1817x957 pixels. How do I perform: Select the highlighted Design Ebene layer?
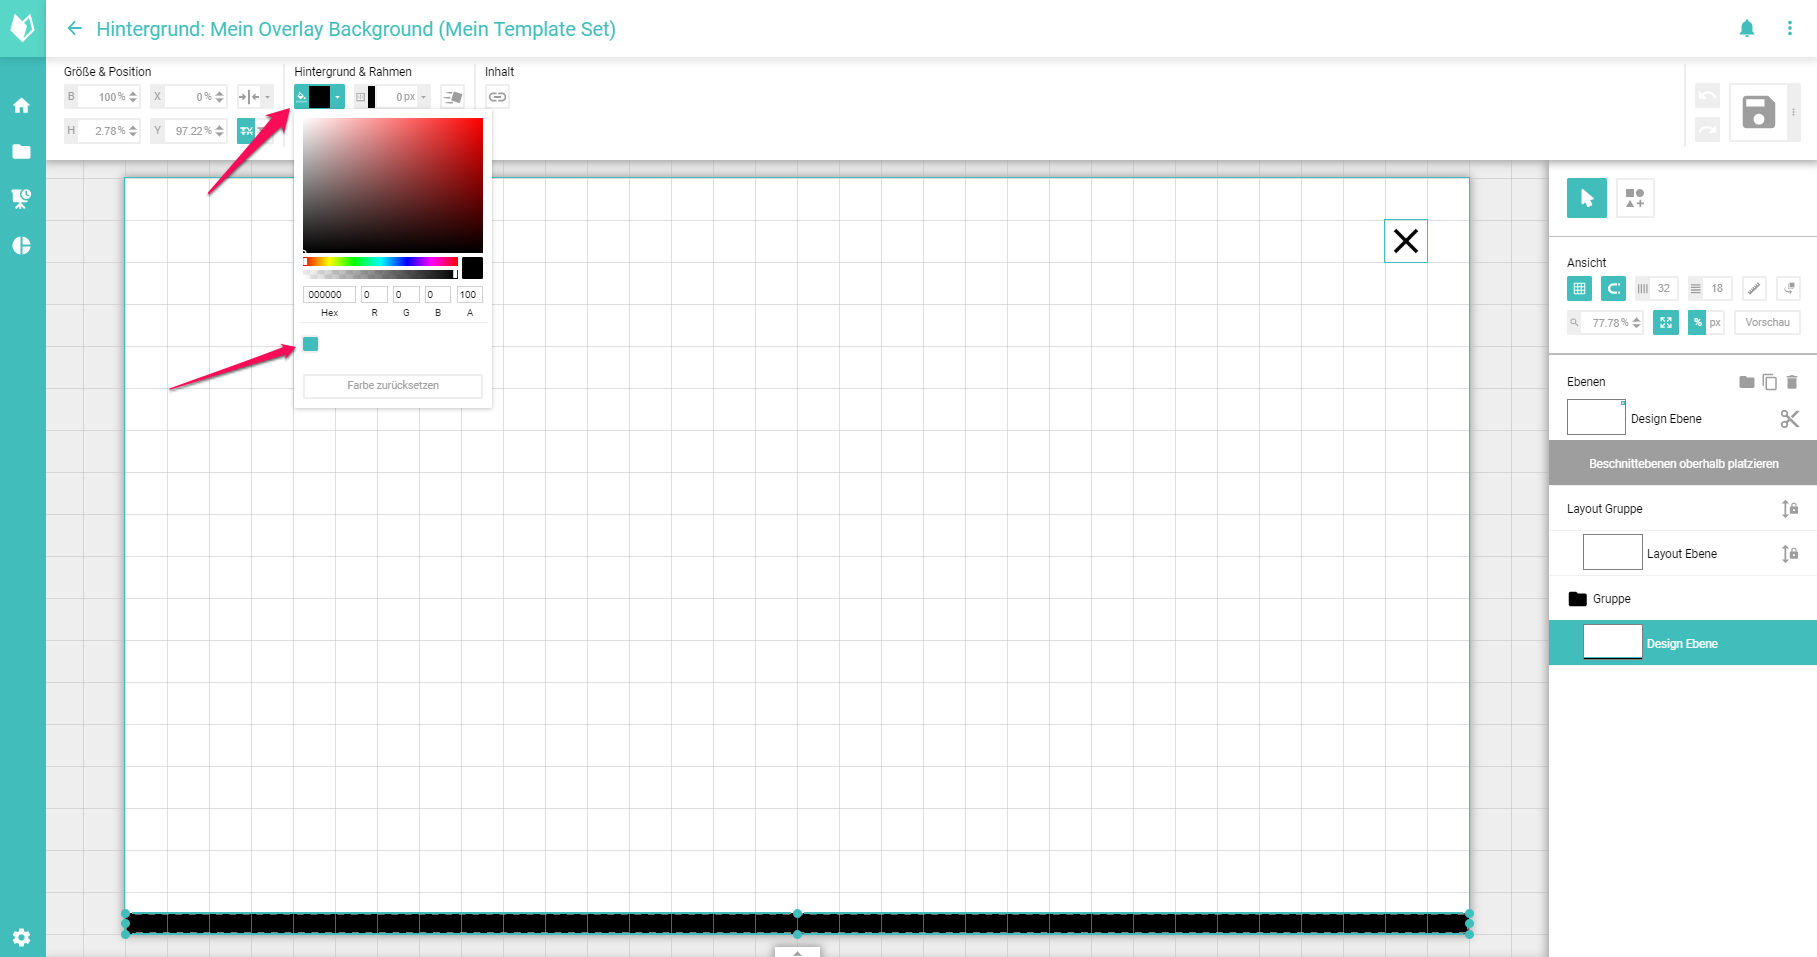[1682, 643]
